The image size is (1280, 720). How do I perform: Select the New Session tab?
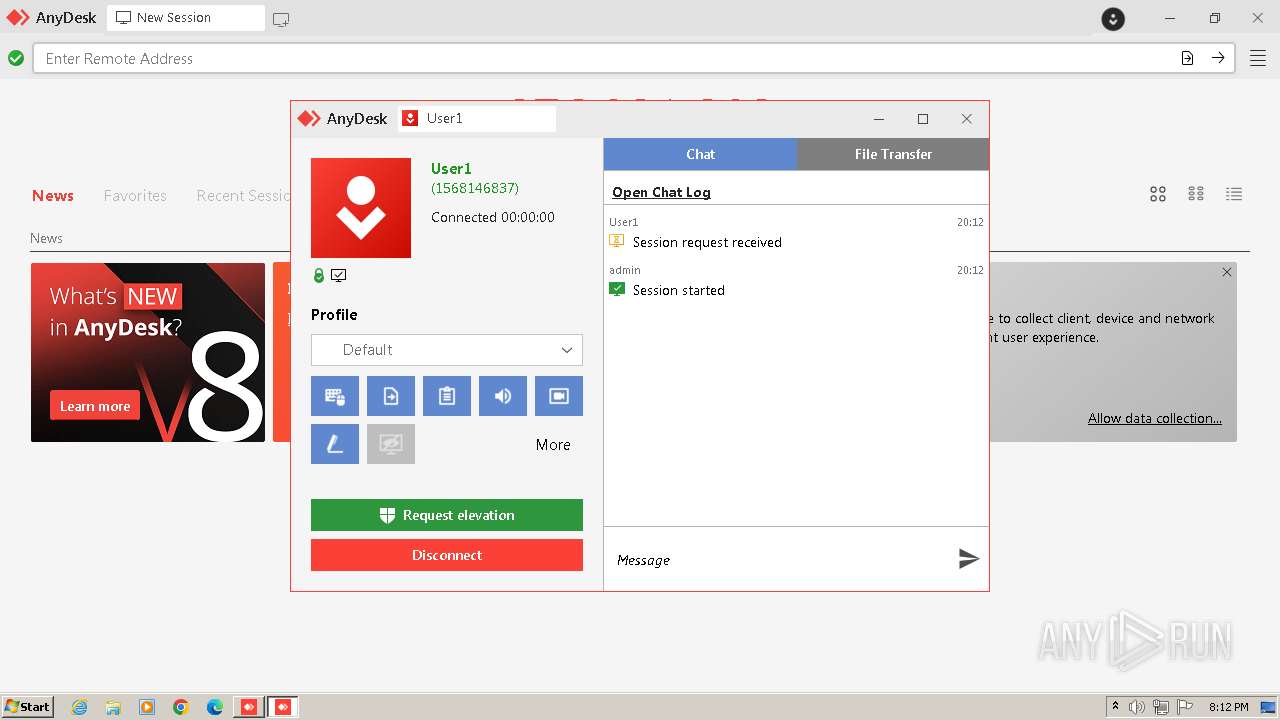[186, 18]
